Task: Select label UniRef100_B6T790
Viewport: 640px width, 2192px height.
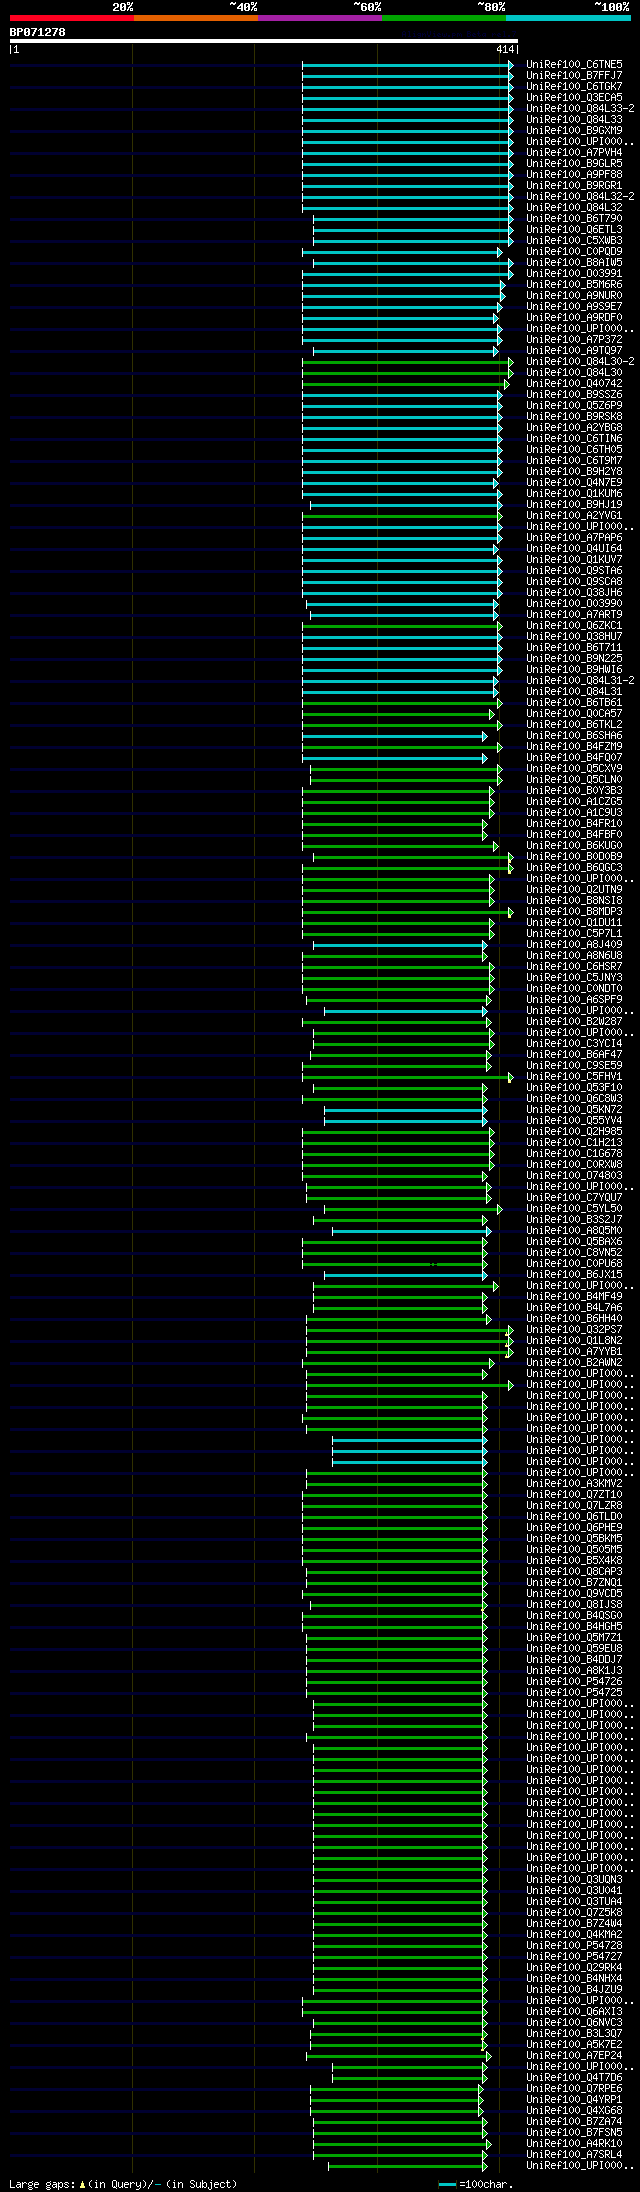Action: (574, 218)
